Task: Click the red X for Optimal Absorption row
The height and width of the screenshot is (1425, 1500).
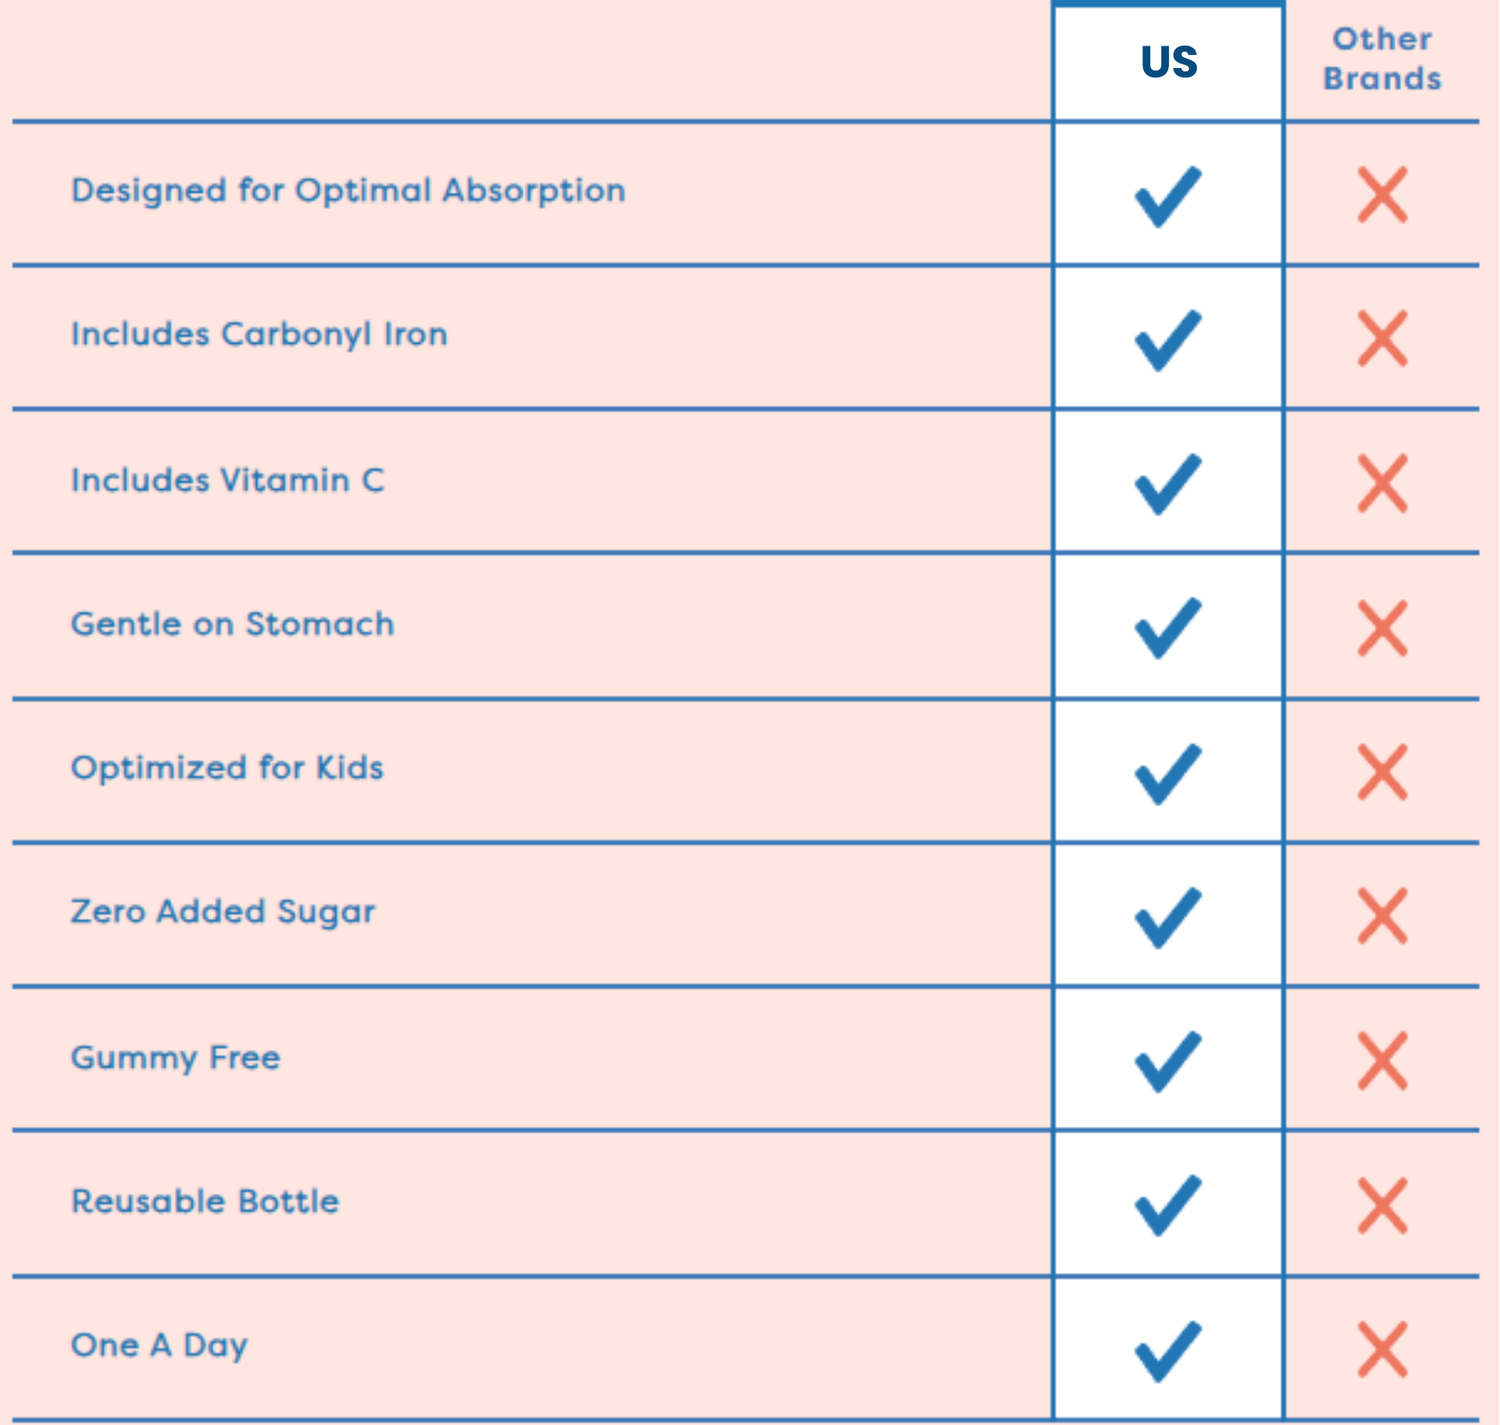Action: (x=1382, y=195)
